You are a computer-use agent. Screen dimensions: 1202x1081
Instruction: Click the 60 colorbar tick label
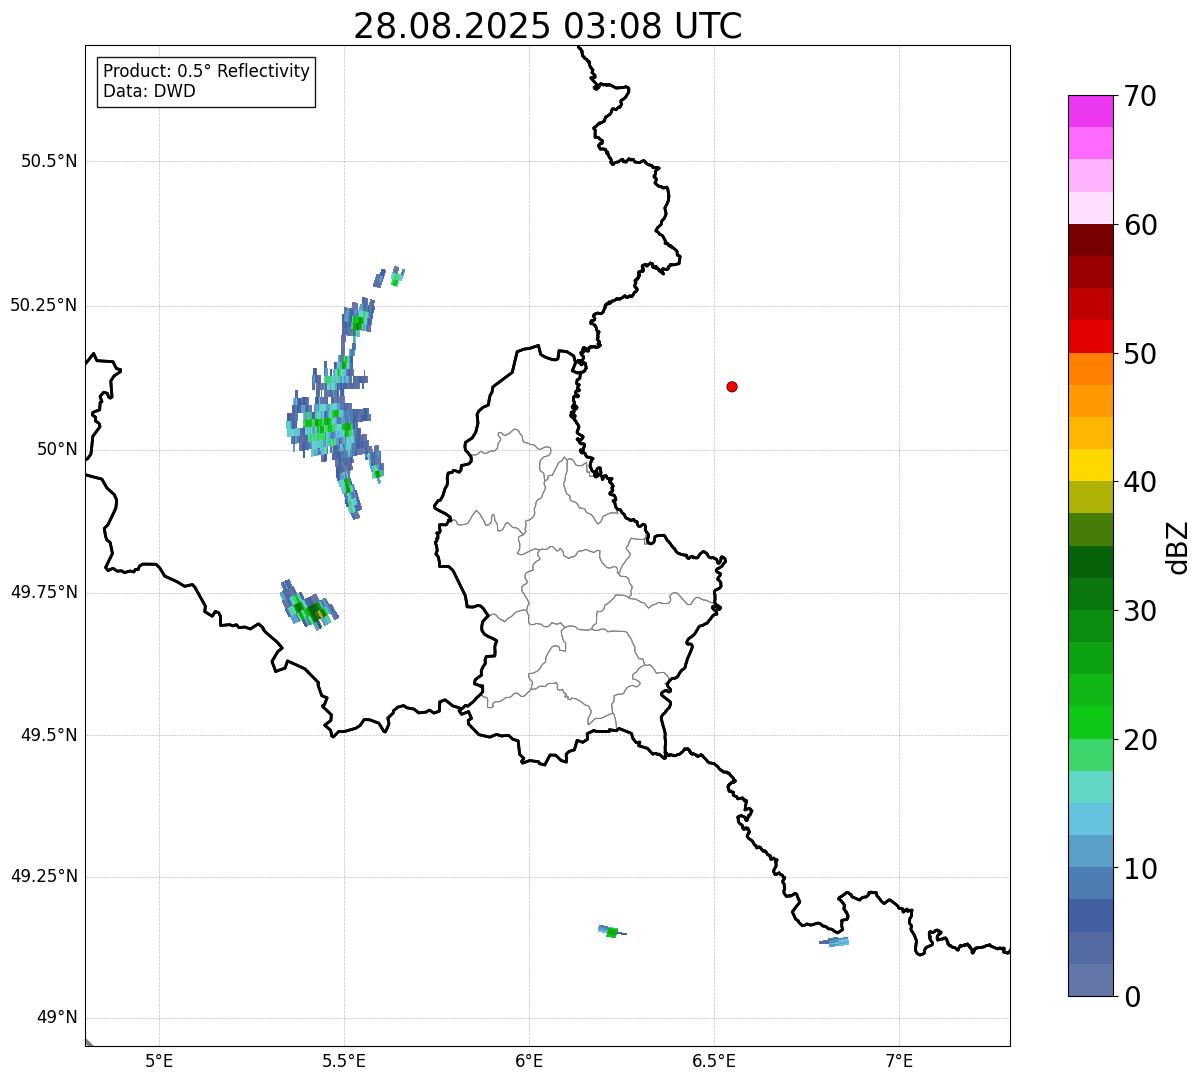1141,225
